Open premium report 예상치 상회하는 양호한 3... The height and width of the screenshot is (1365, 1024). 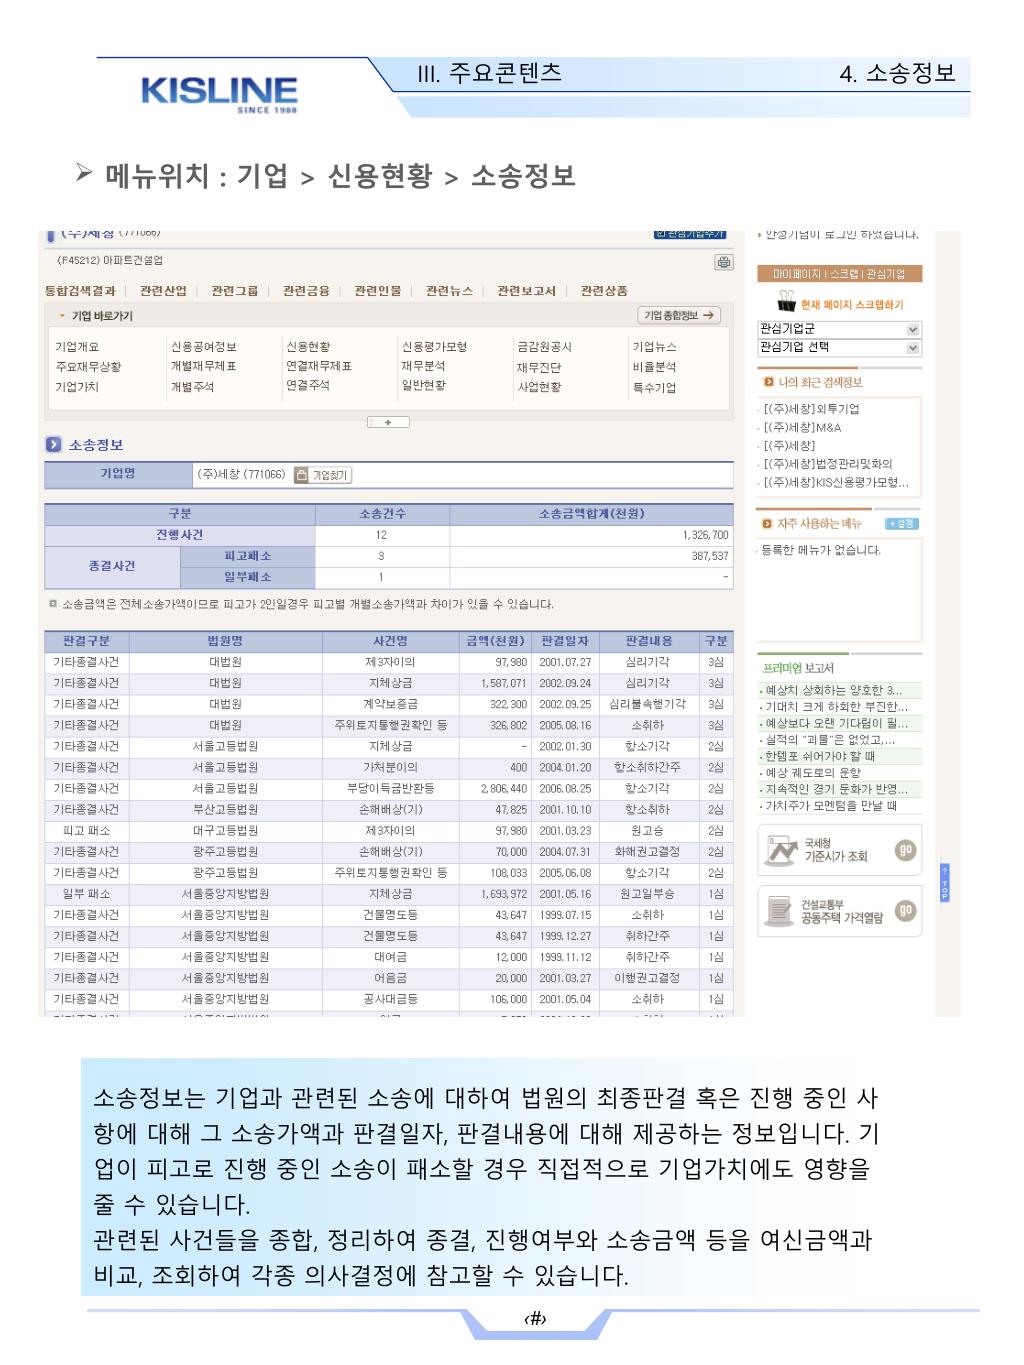(x=833, y=690)
